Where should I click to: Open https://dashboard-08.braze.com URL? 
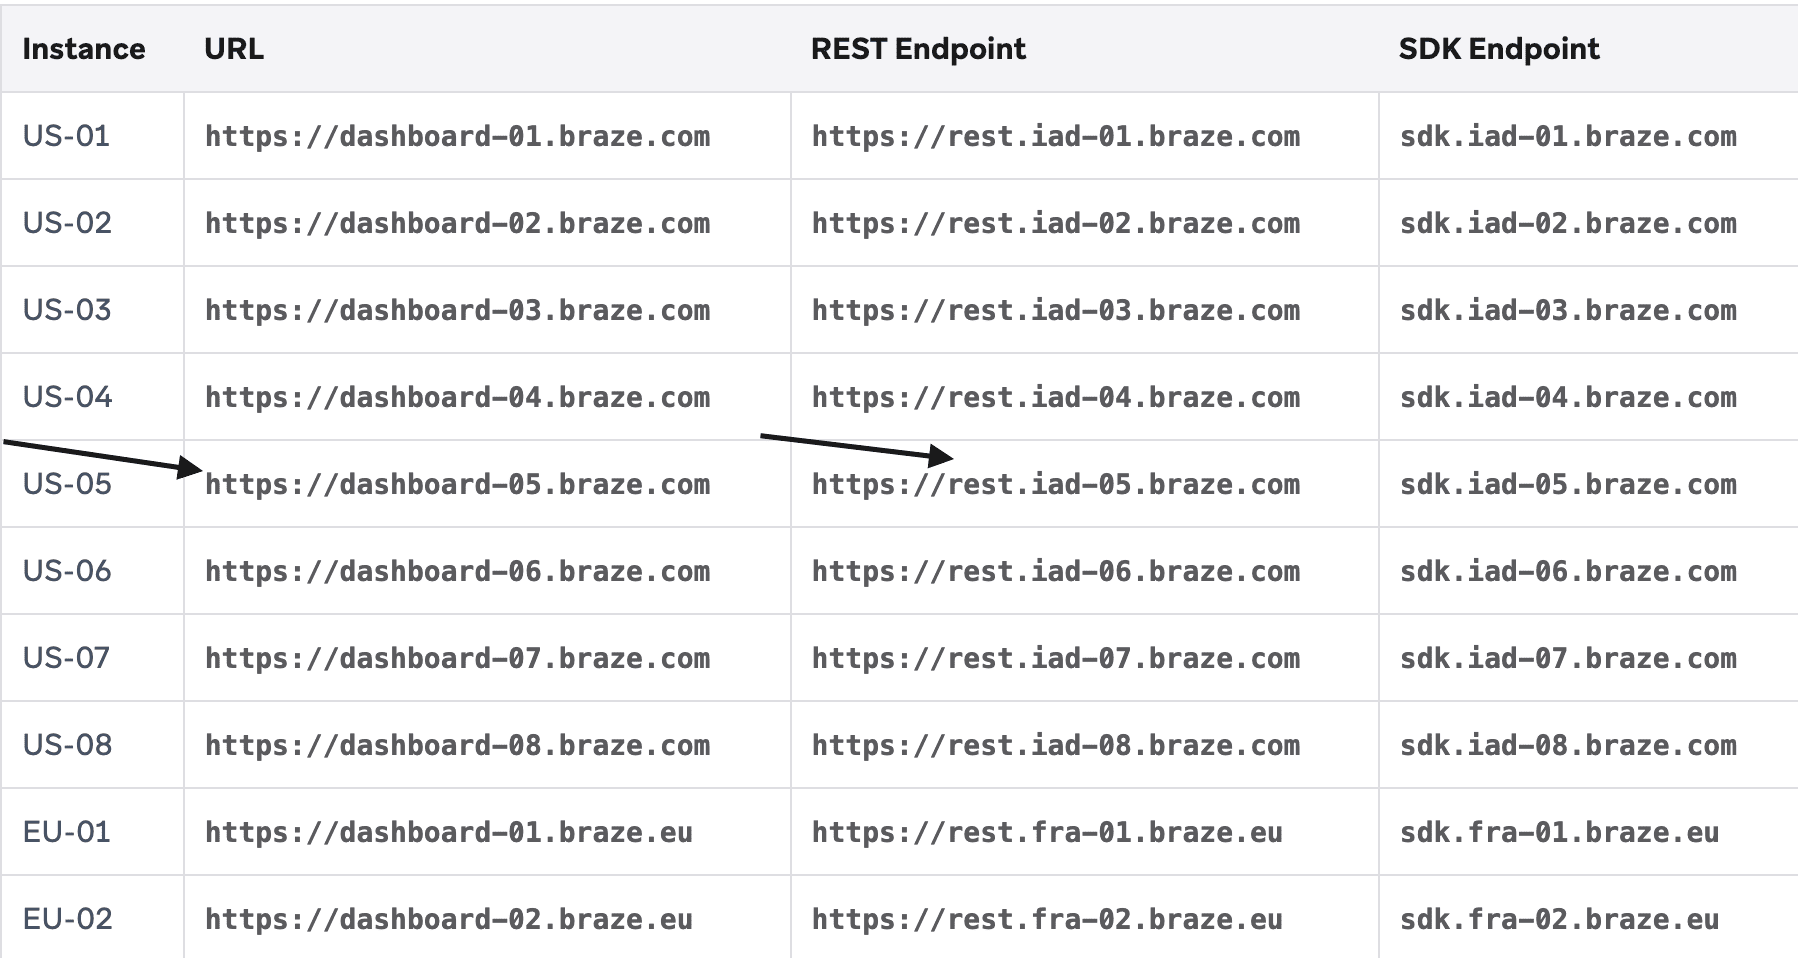458,745
